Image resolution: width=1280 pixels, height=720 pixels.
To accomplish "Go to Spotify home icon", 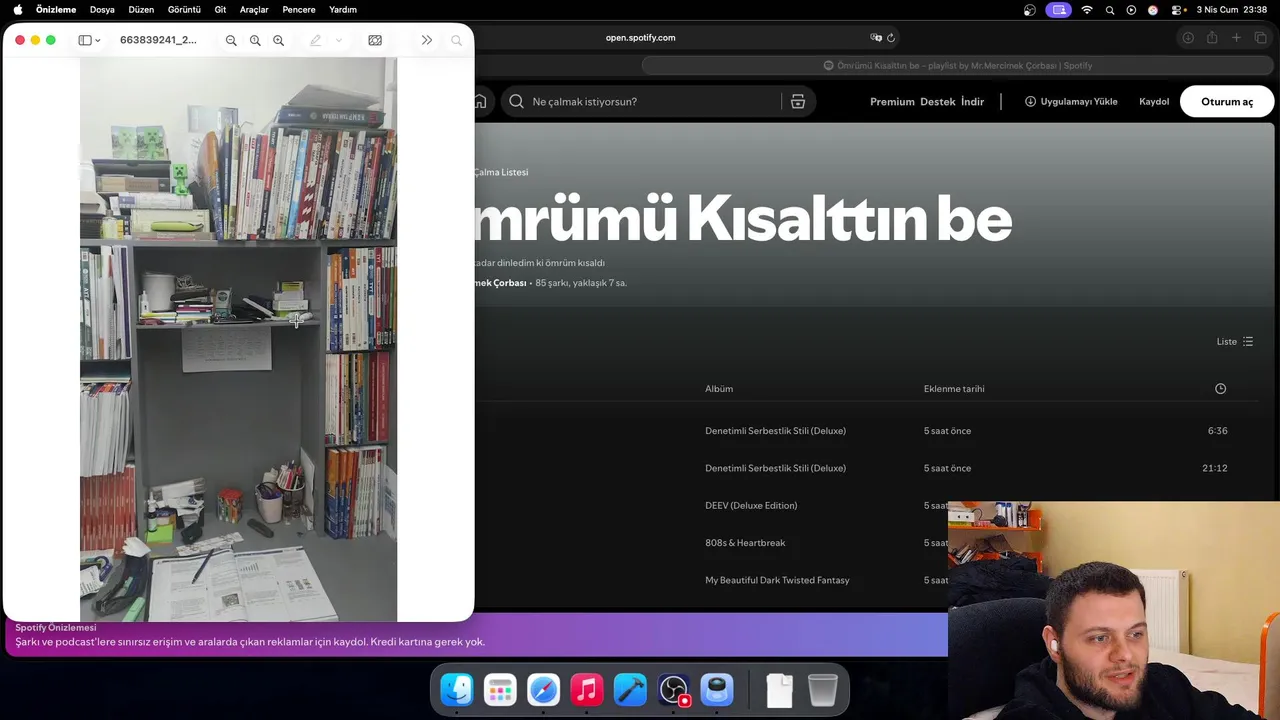I will point(480,101).
